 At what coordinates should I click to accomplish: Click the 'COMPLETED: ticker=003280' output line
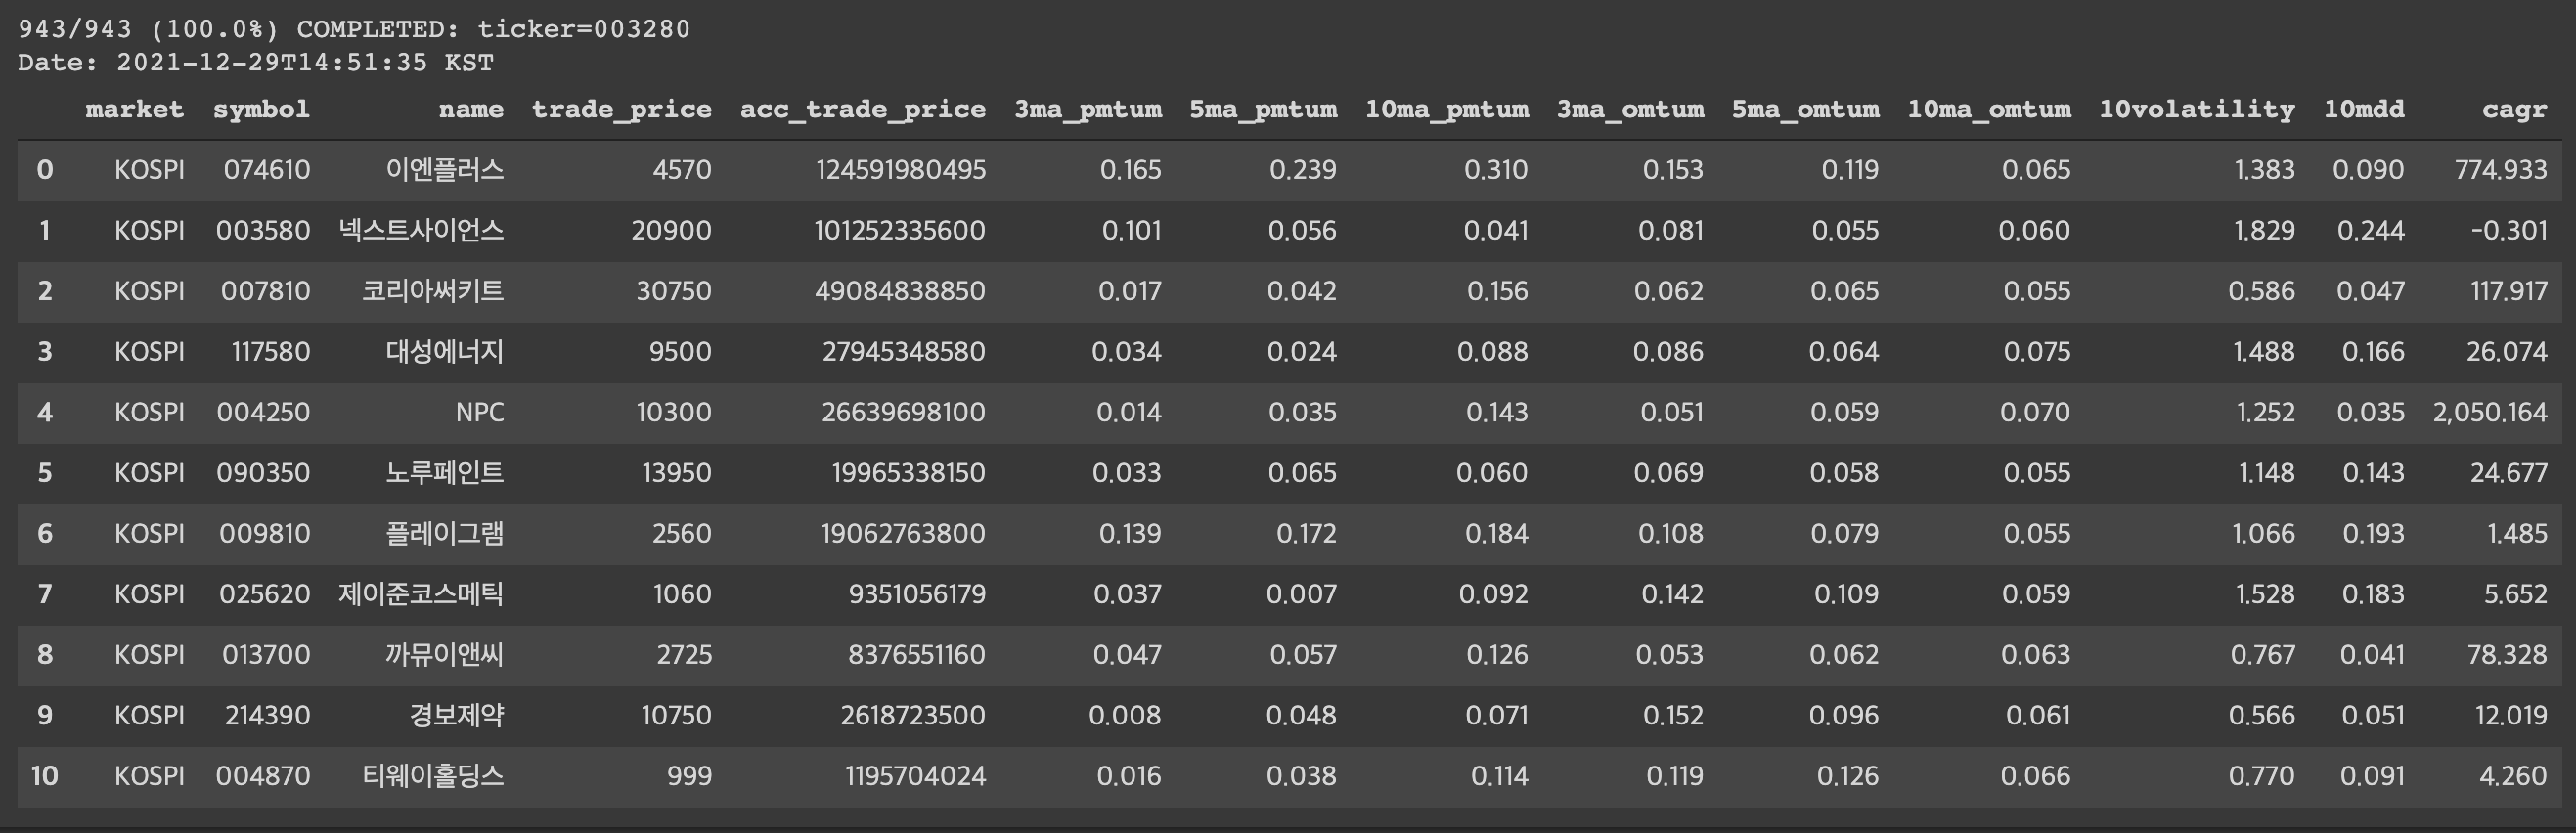click(493, 29)
